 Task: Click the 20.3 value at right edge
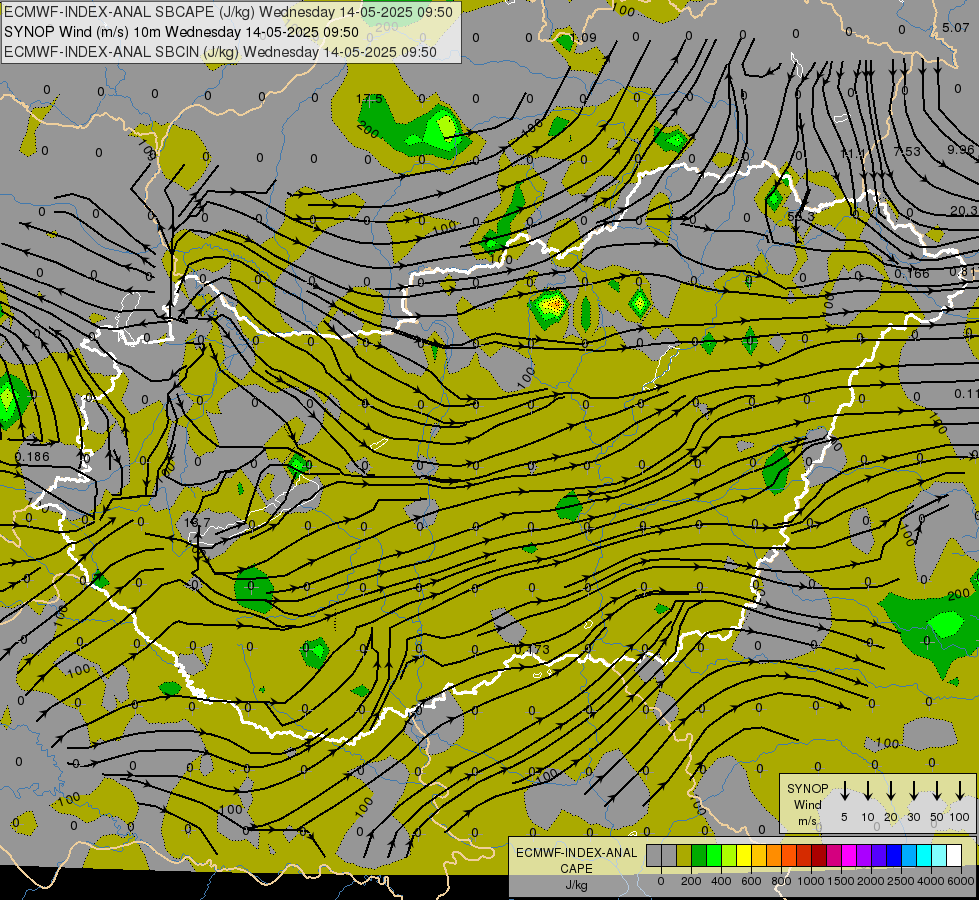click(963, 211)
